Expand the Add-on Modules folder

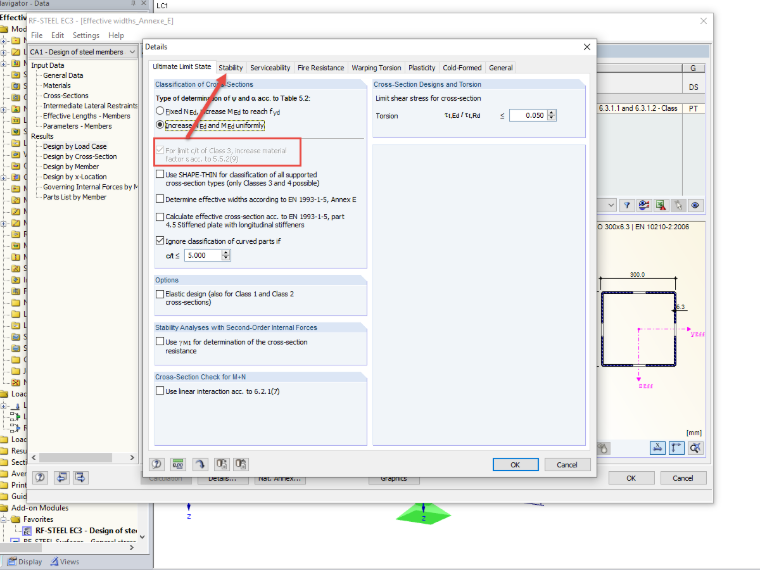tap(4, 508)
